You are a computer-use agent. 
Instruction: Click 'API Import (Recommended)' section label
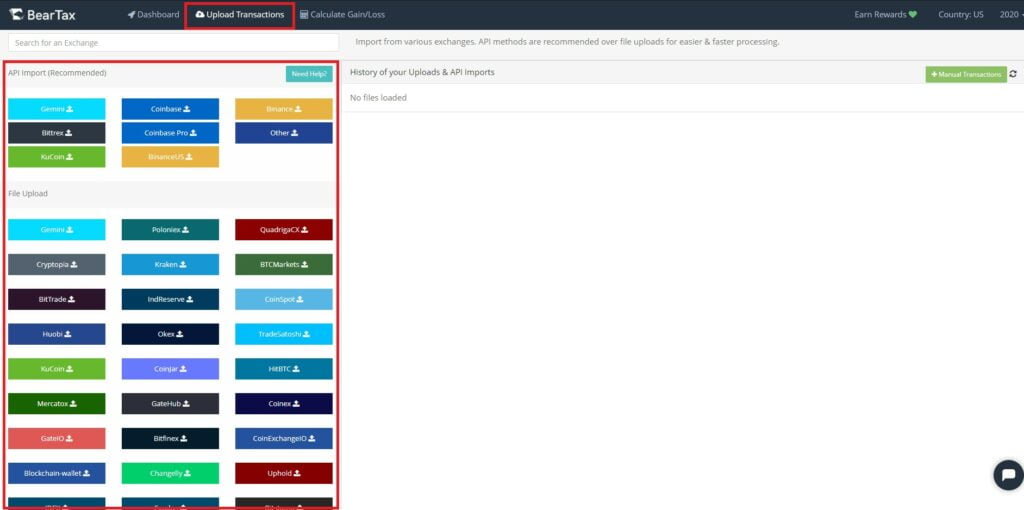[57, 73]
